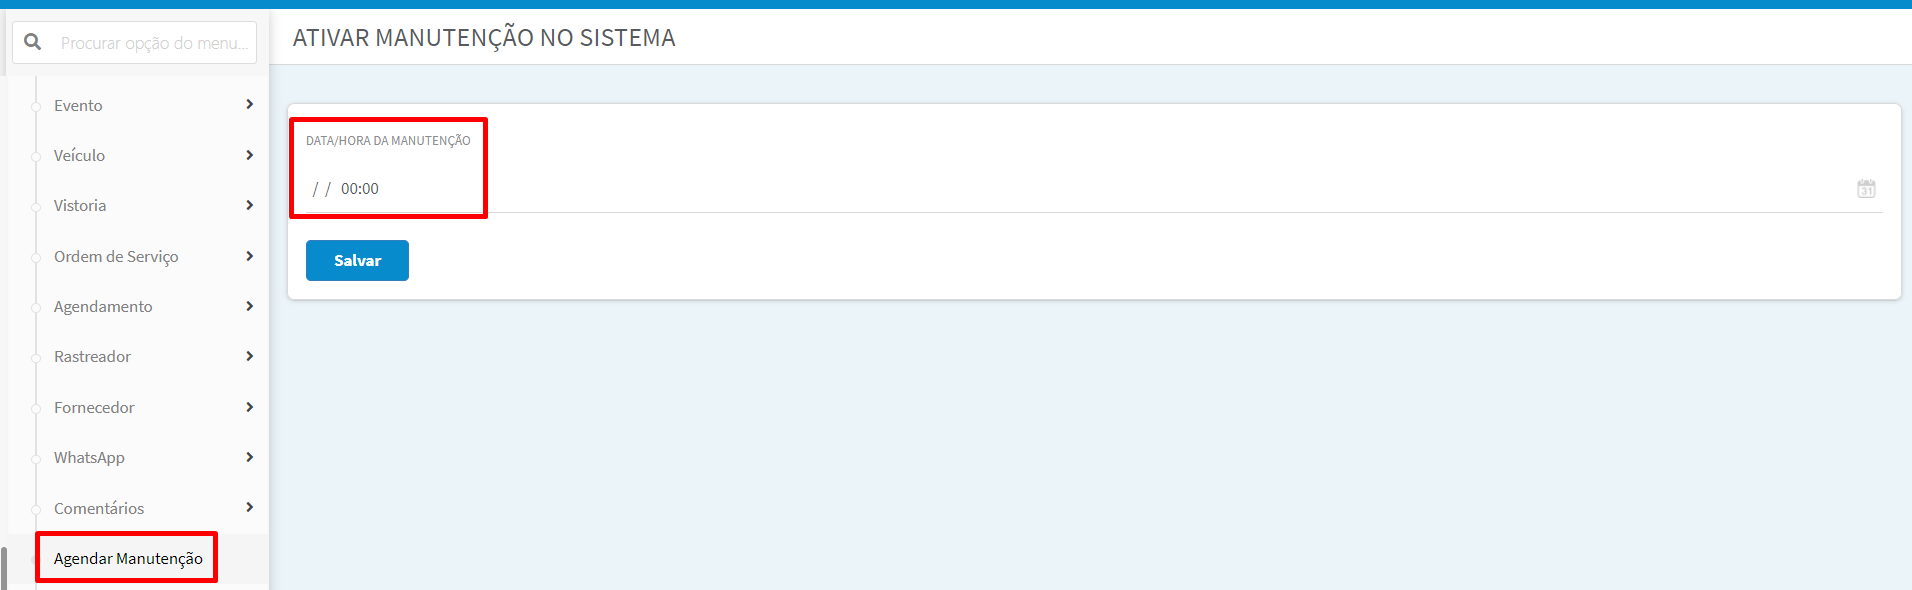Expand the Vistoria menu chevron
Viewport: 1912px width, 590px height.
click(x=249, y=205)
